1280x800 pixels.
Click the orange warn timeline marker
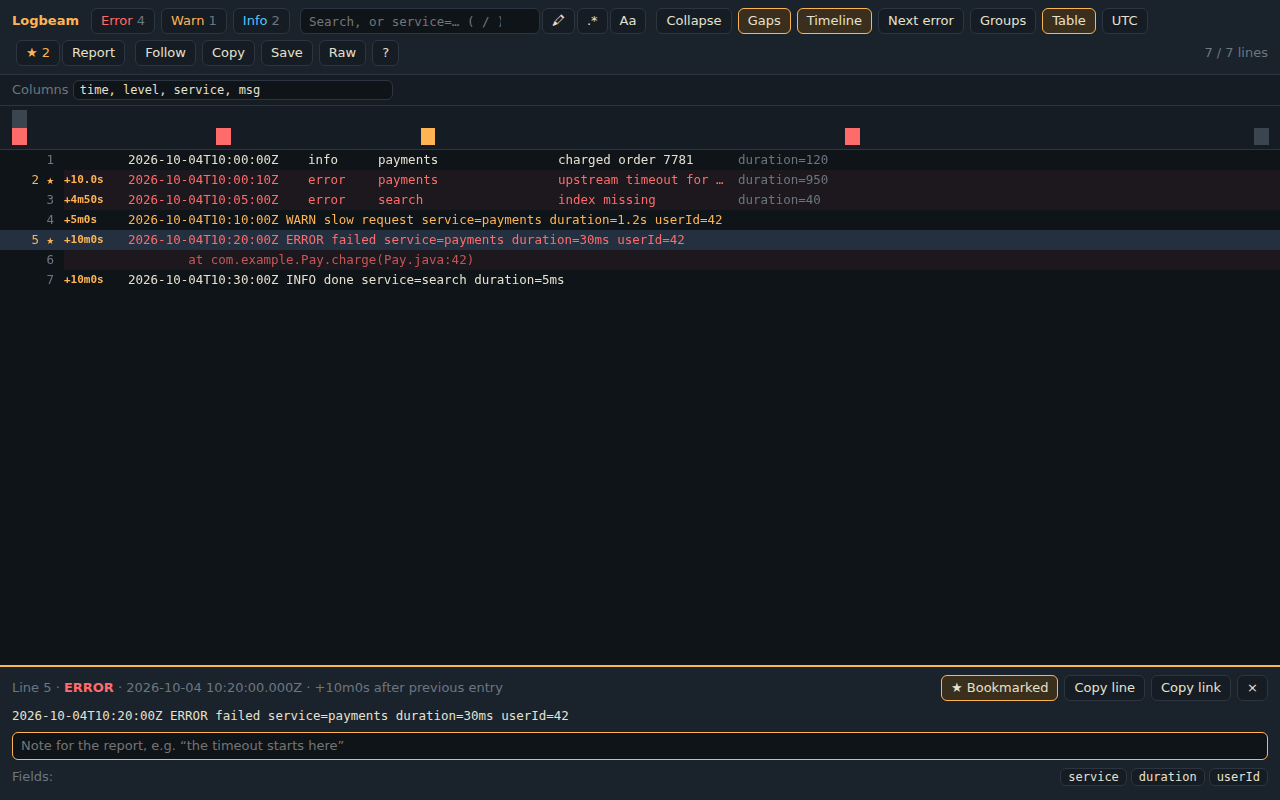tap(428, 137)
